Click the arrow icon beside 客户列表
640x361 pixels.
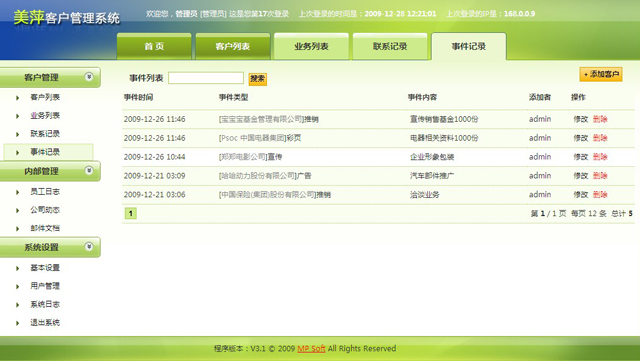click(18, 98)
